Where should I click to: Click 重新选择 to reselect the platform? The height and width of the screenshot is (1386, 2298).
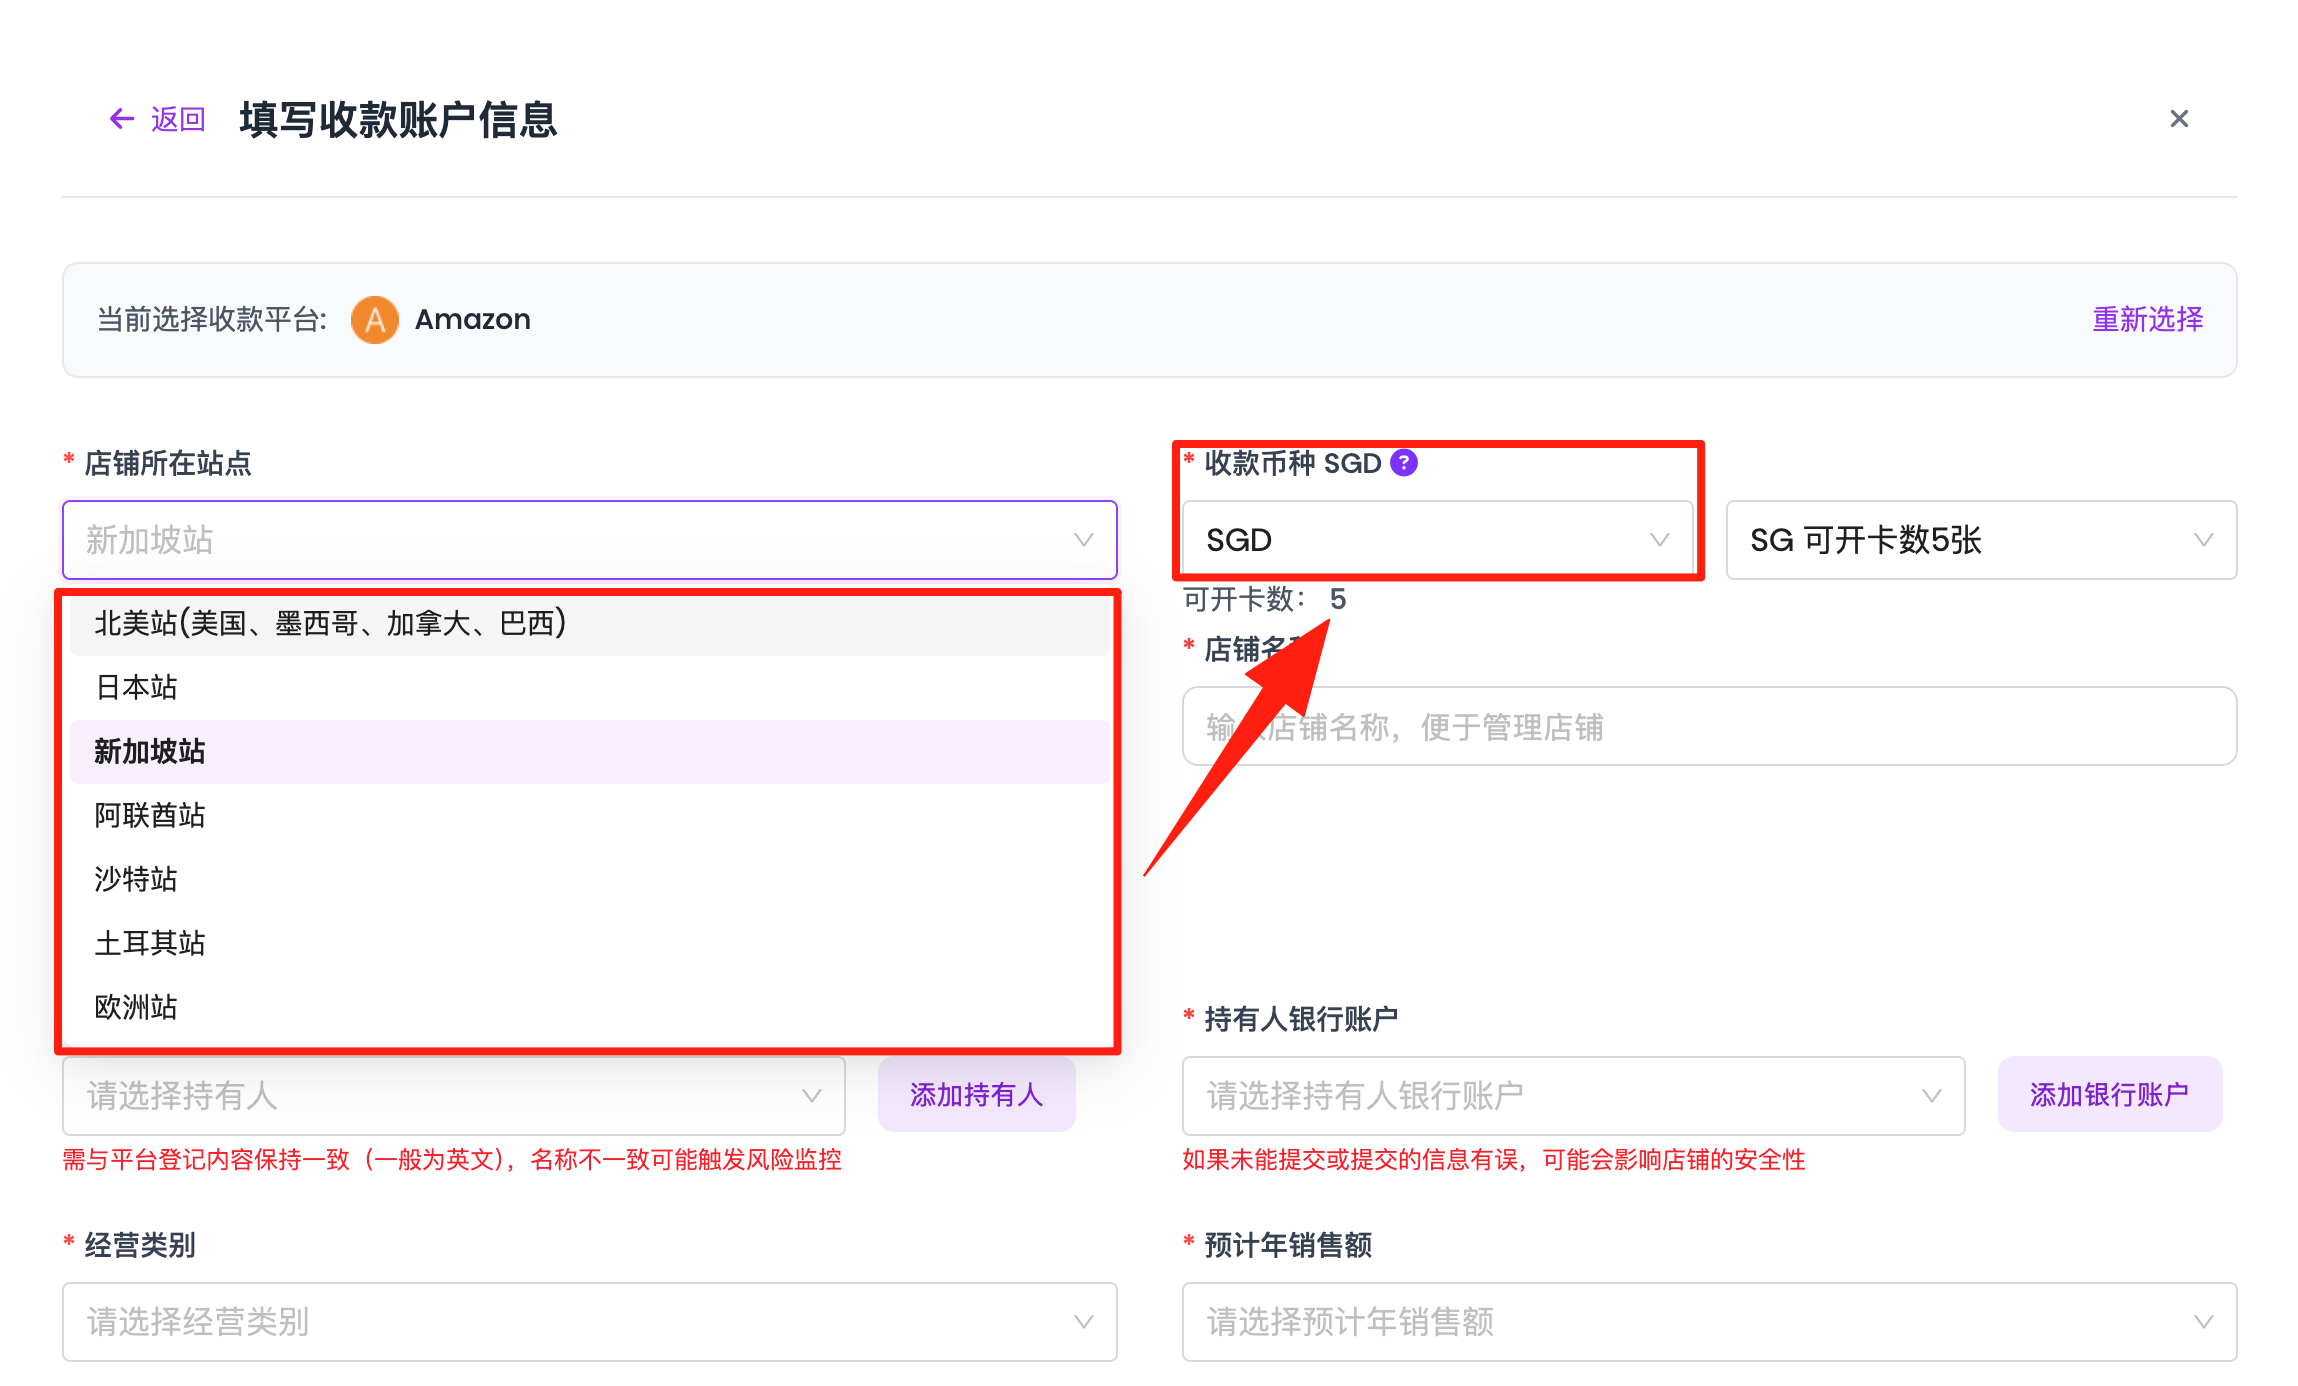2146,319
